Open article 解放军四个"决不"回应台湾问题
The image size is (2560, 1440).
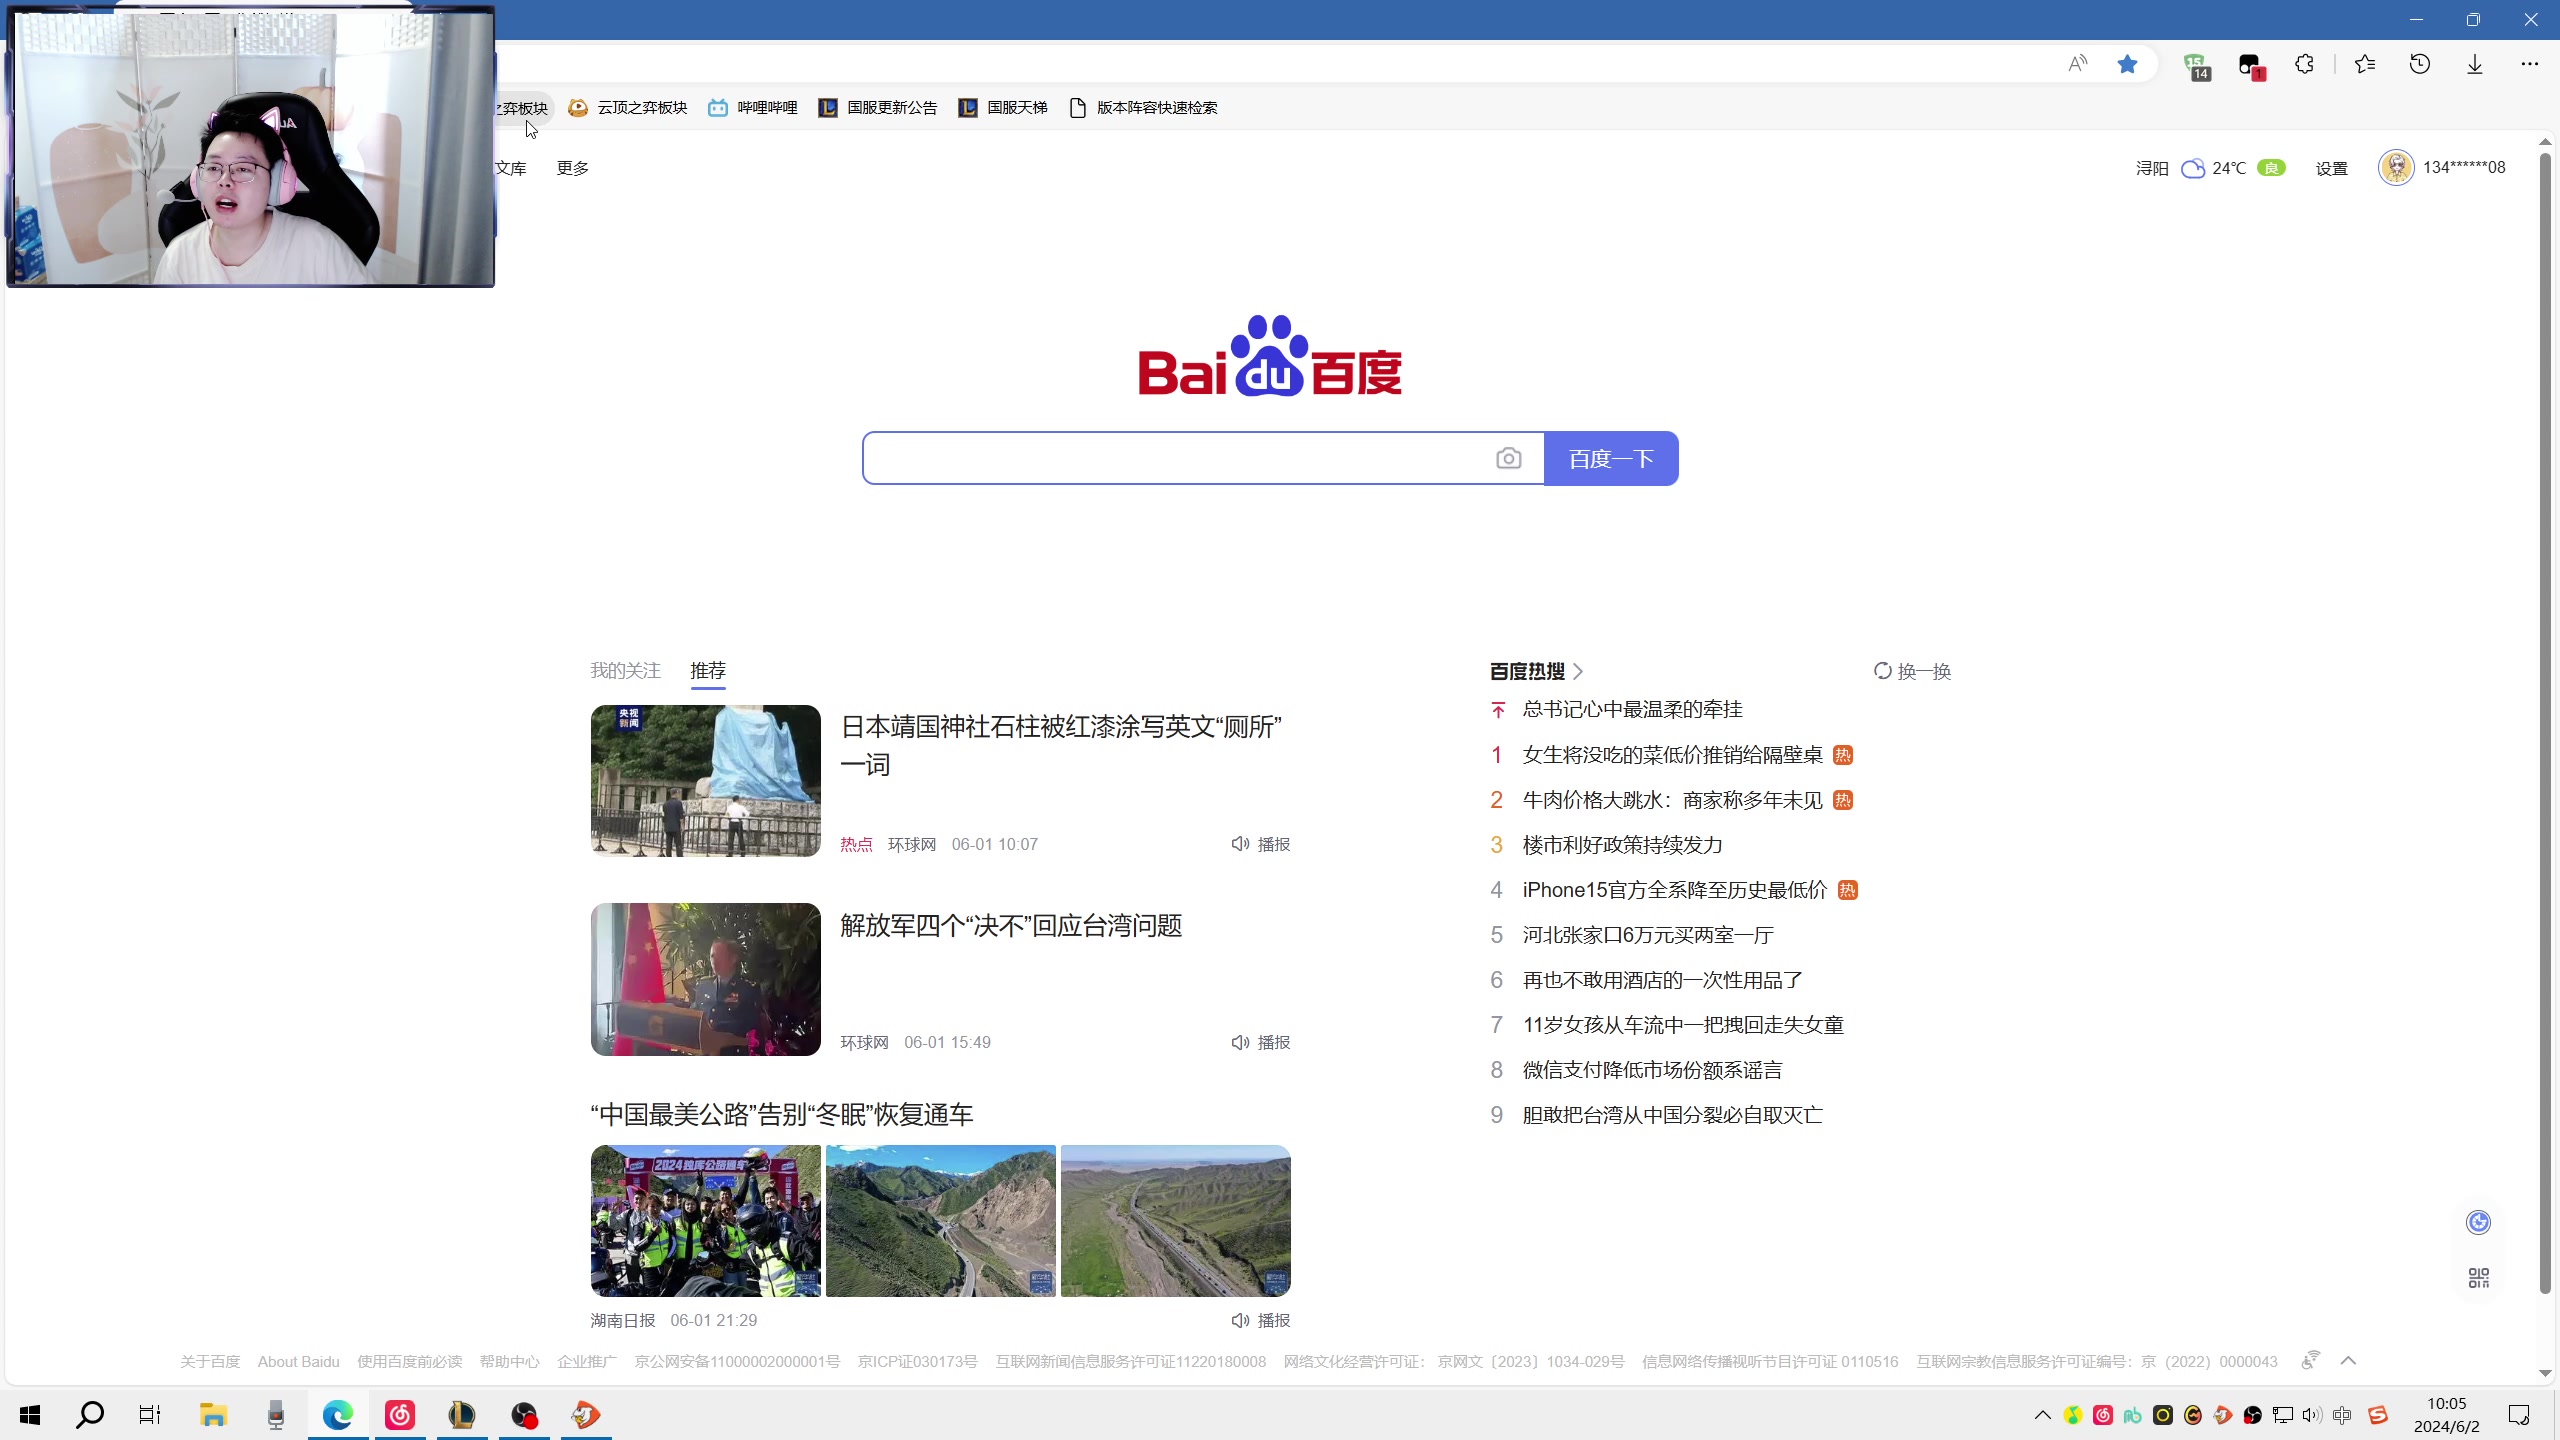pos(1011,925)
